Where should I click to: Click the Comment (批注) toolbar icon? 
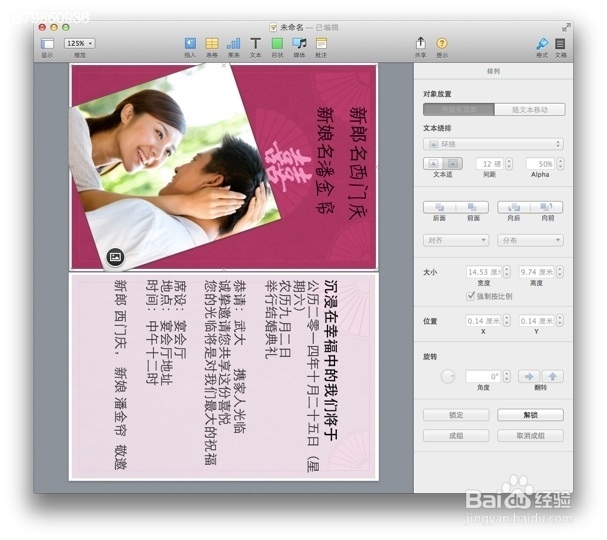[321, 43]
